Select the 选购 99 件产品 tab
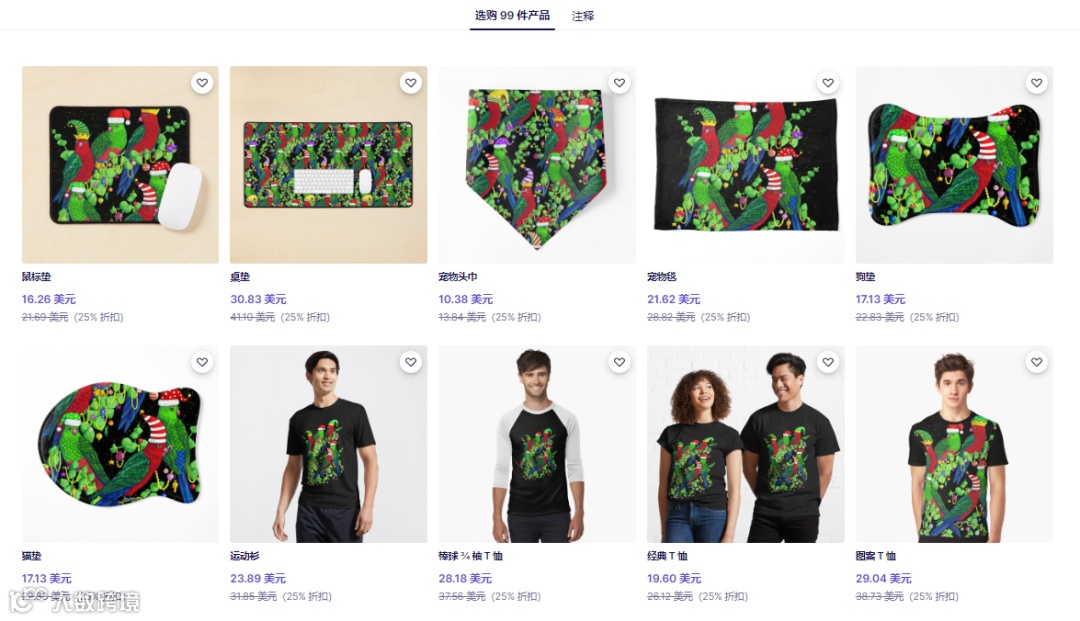 pyautogui.click(x=512, y=15)
